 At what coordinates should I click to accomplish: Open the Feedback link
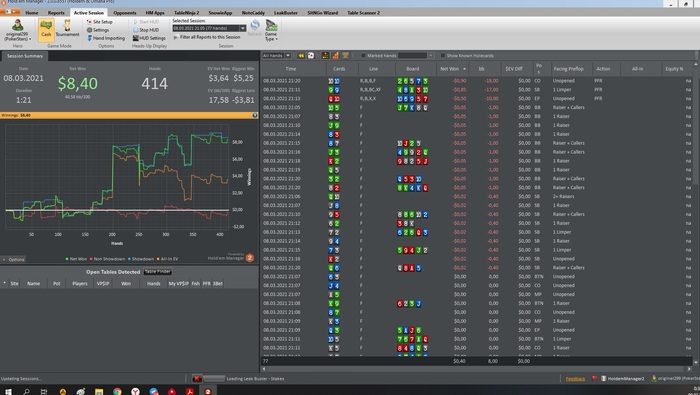575,379
